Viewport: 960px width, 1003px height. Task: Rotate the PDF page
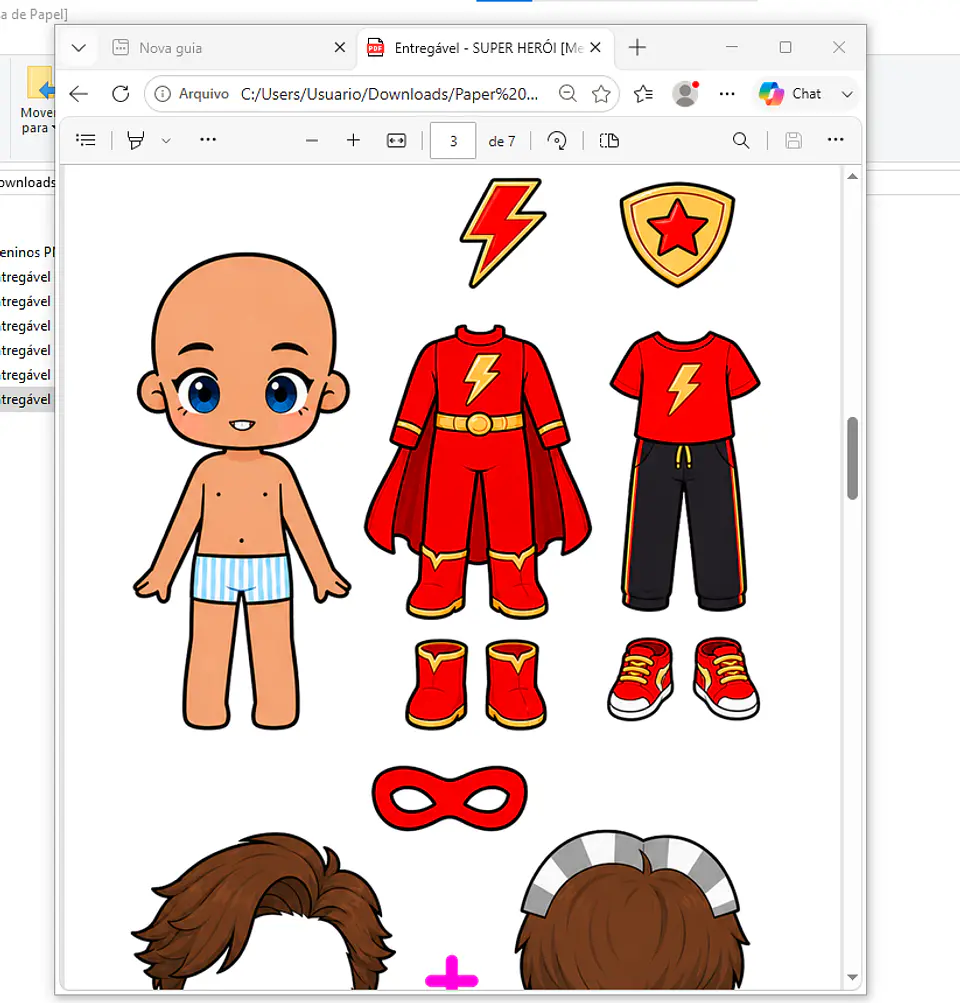coord(557,141)
